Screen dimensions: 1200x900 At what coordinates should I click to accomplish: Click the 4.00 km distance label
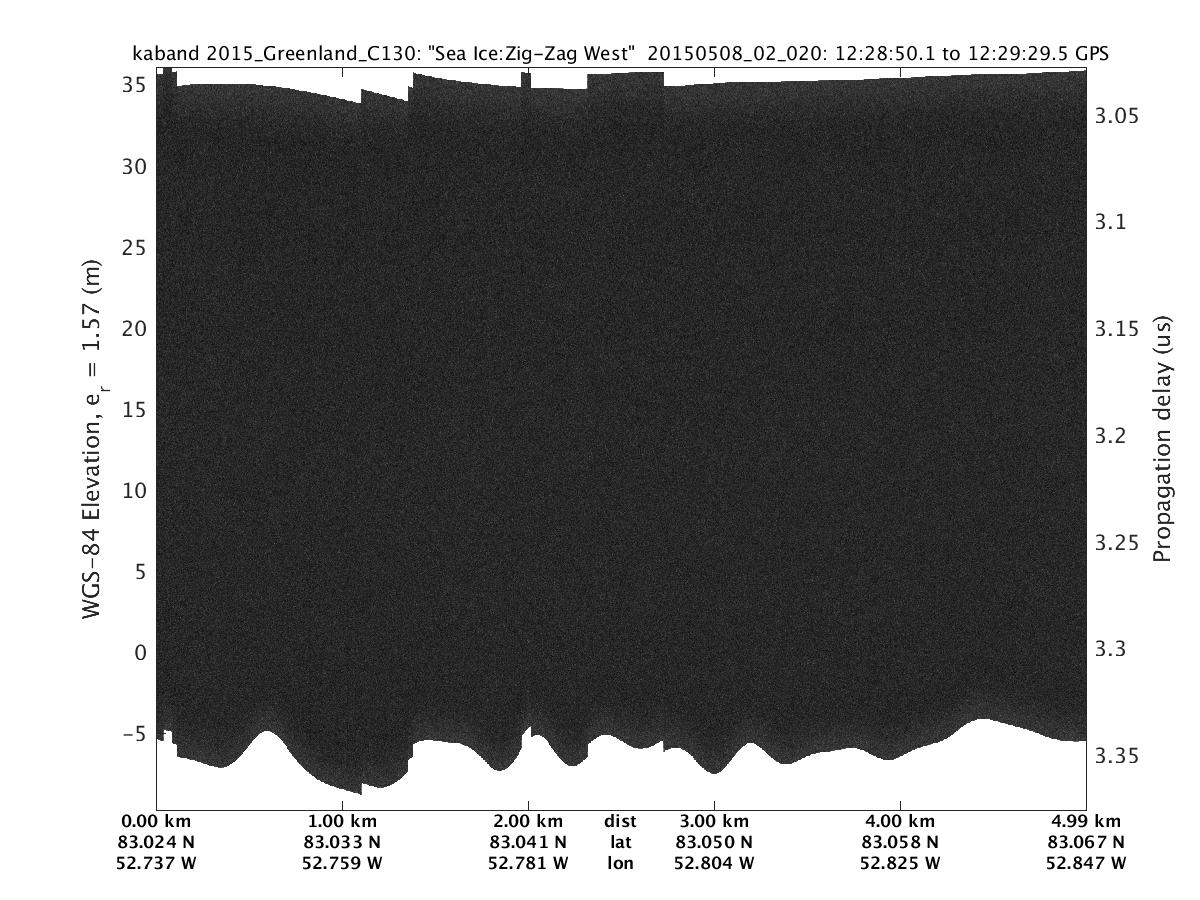tap(900, 821)
